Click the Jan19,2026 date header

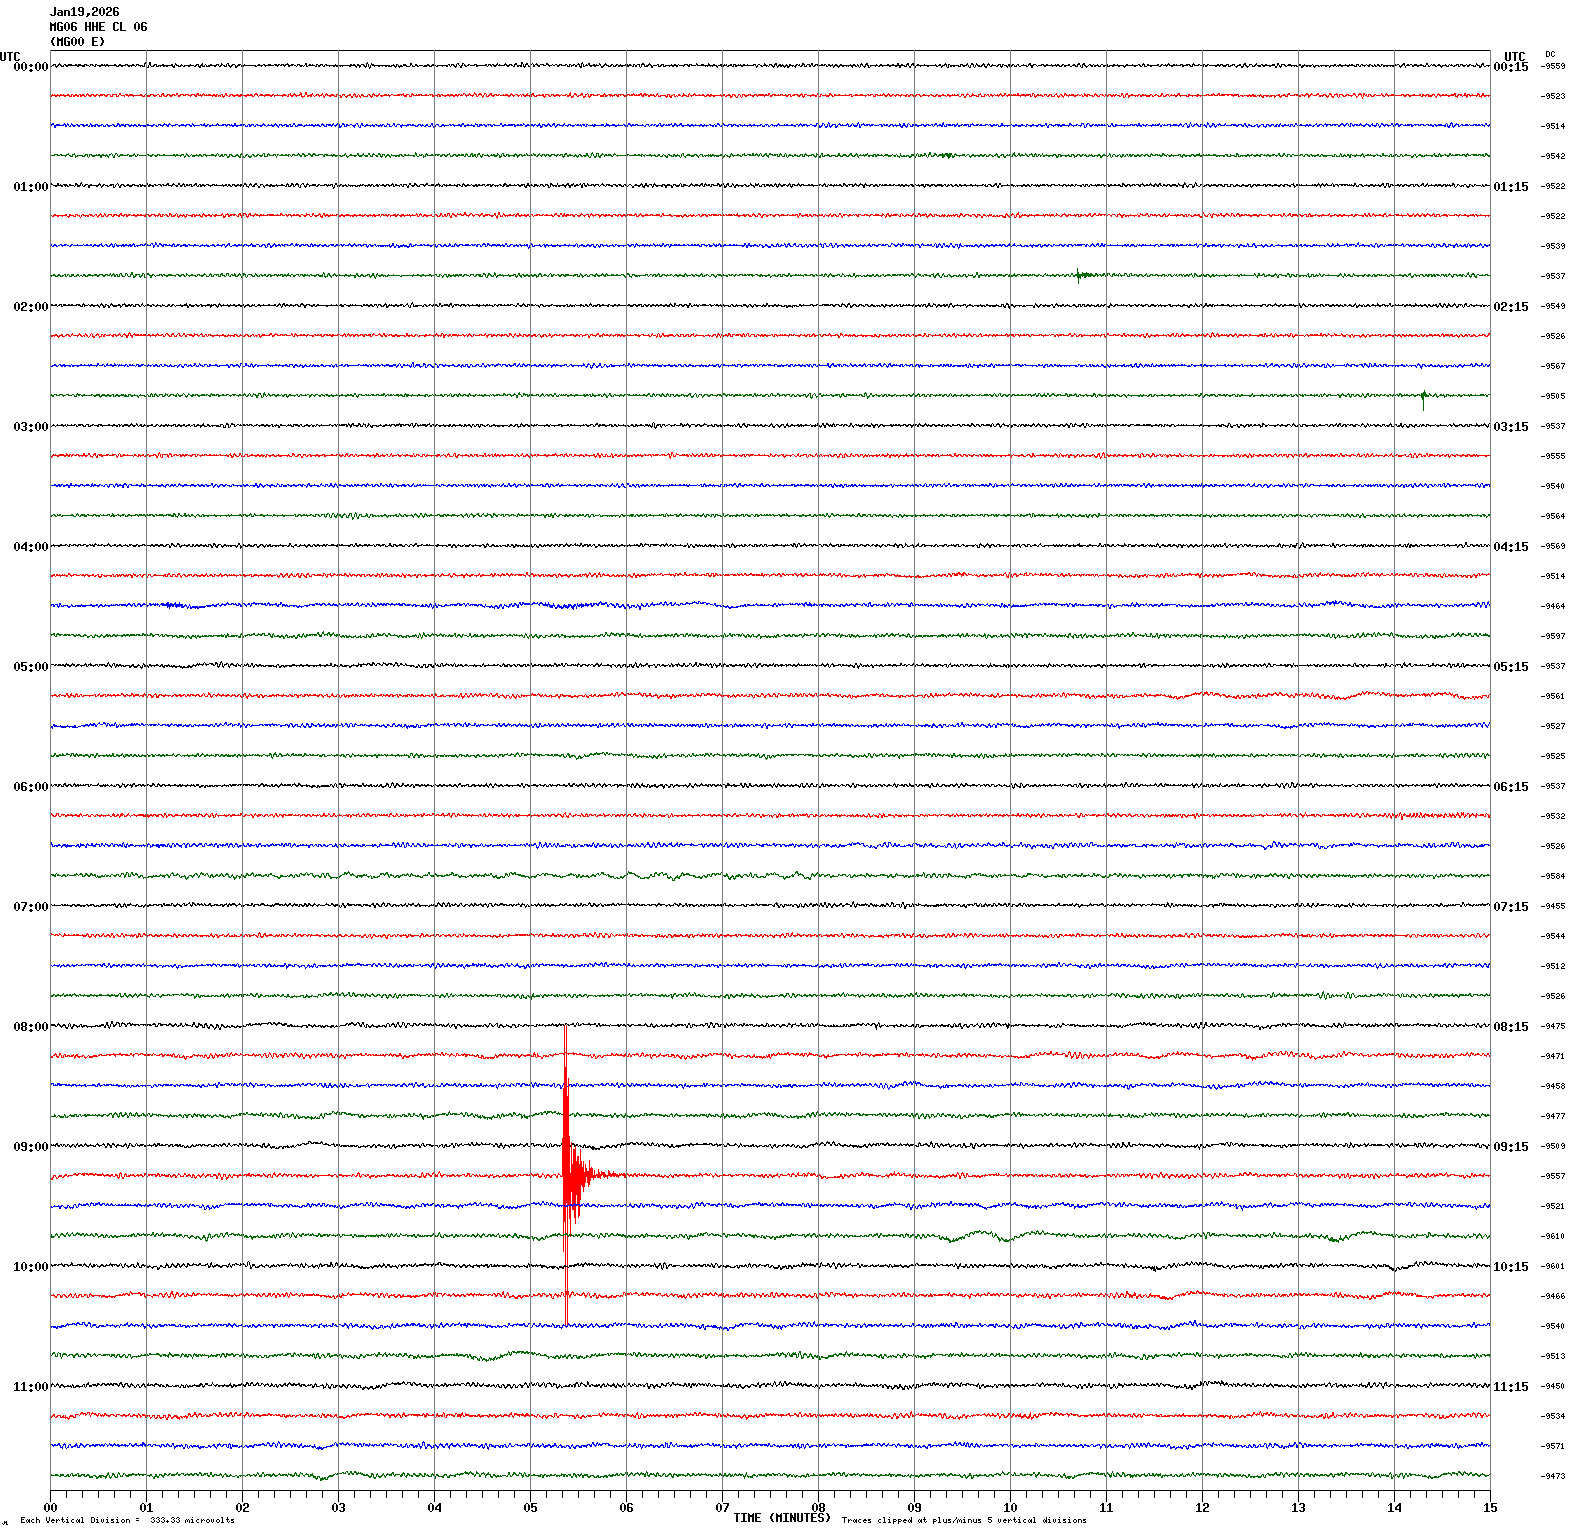coord(84,12)
